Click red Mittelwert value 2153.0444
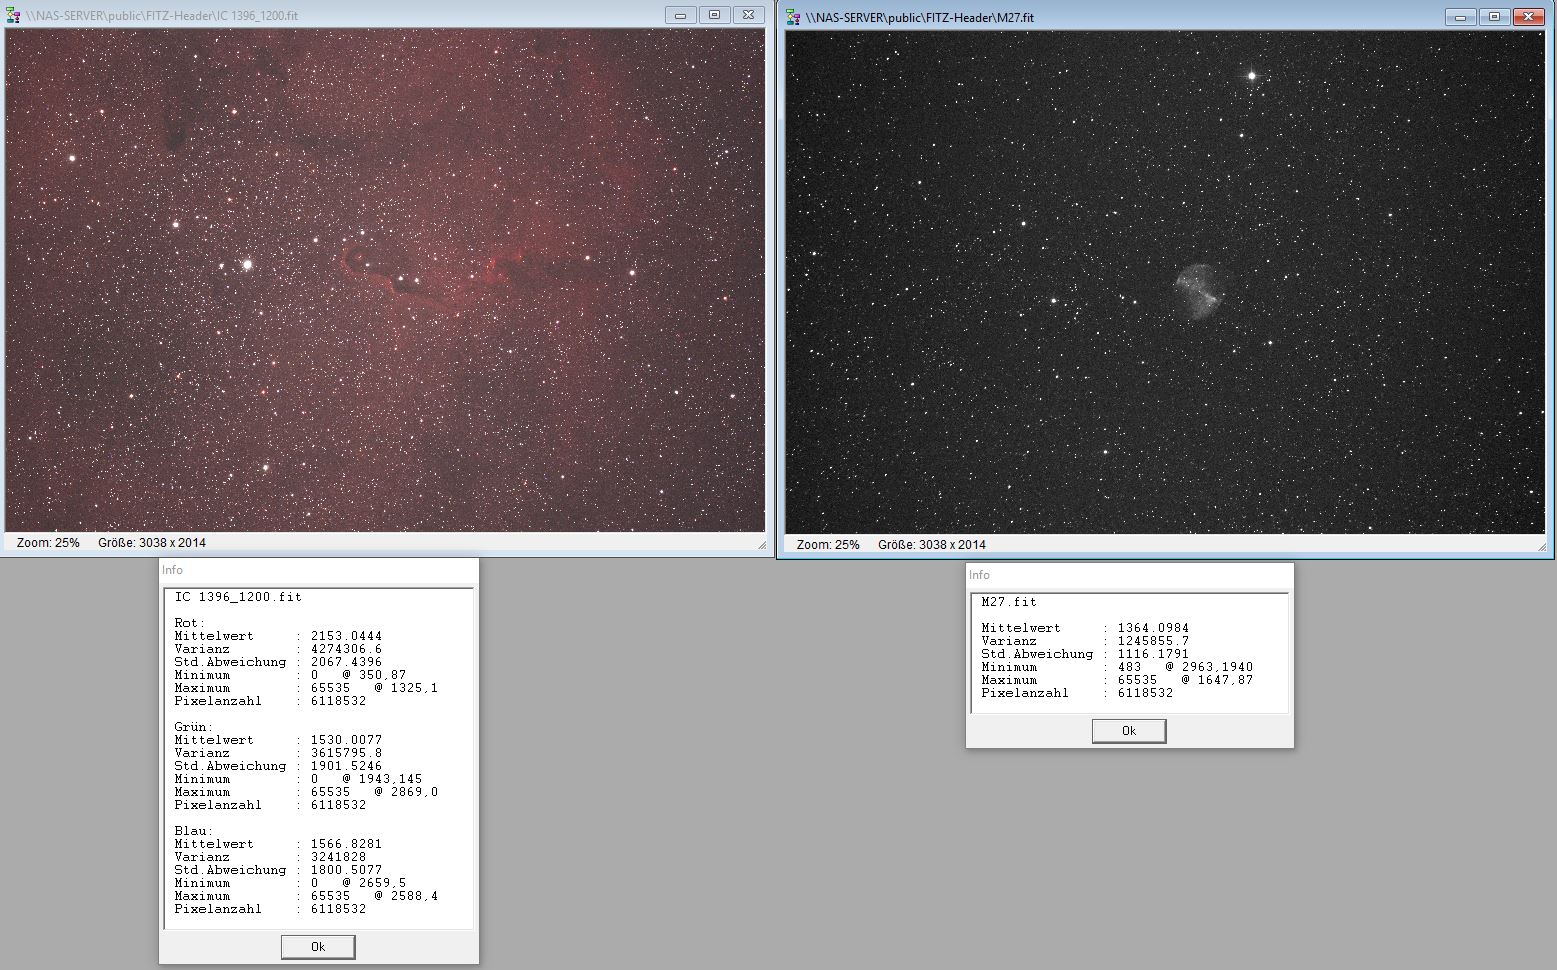 346,636
